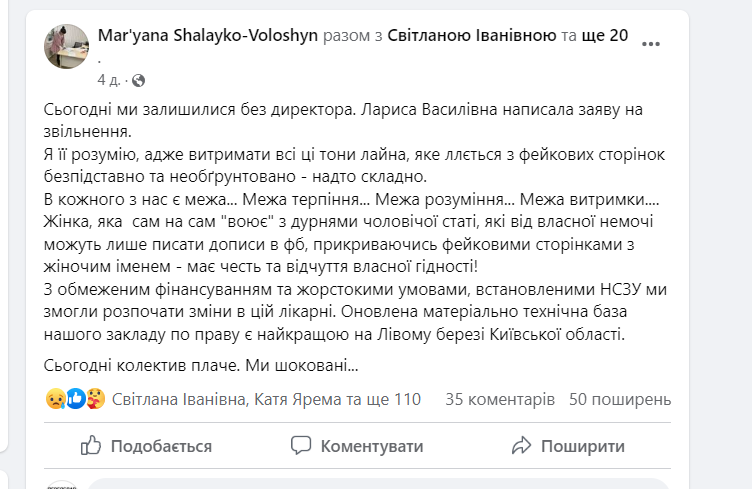Show who reacted: Світлана Іванівна, Катя Ярема
This screenshot has height=489, width=752.
(x=266, y=399)
